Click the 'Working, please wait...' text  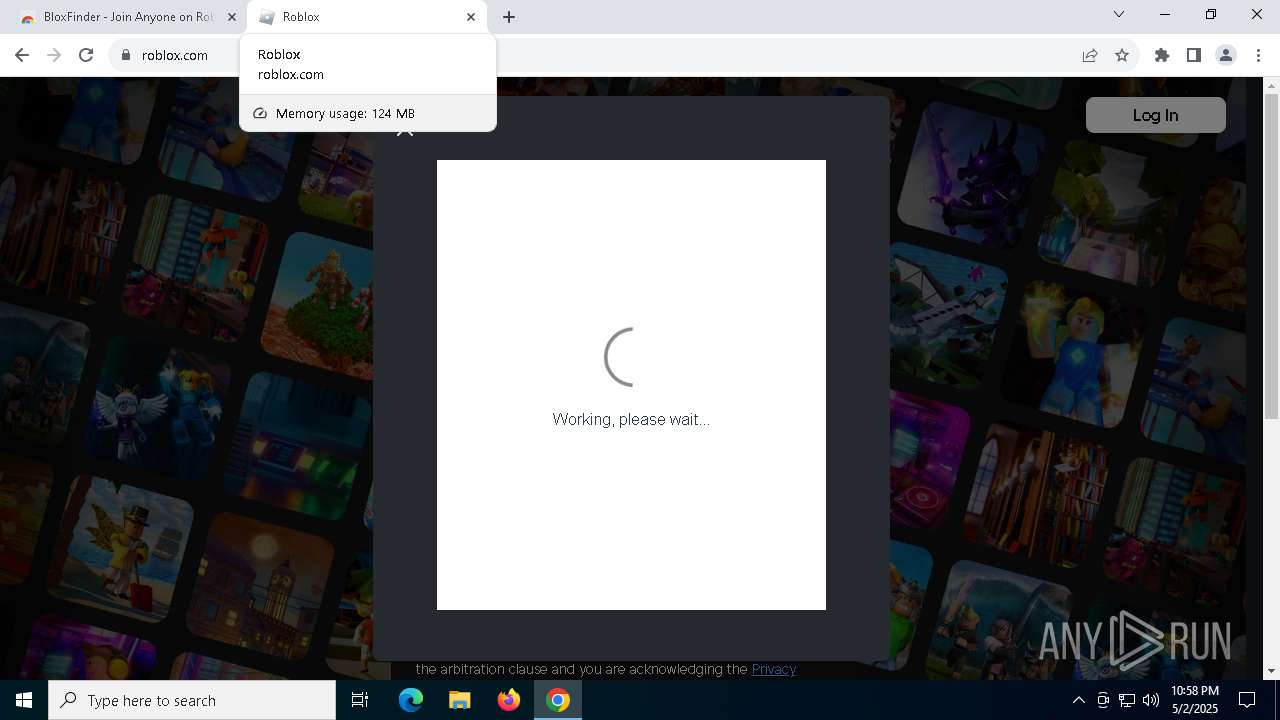(631, 419)
